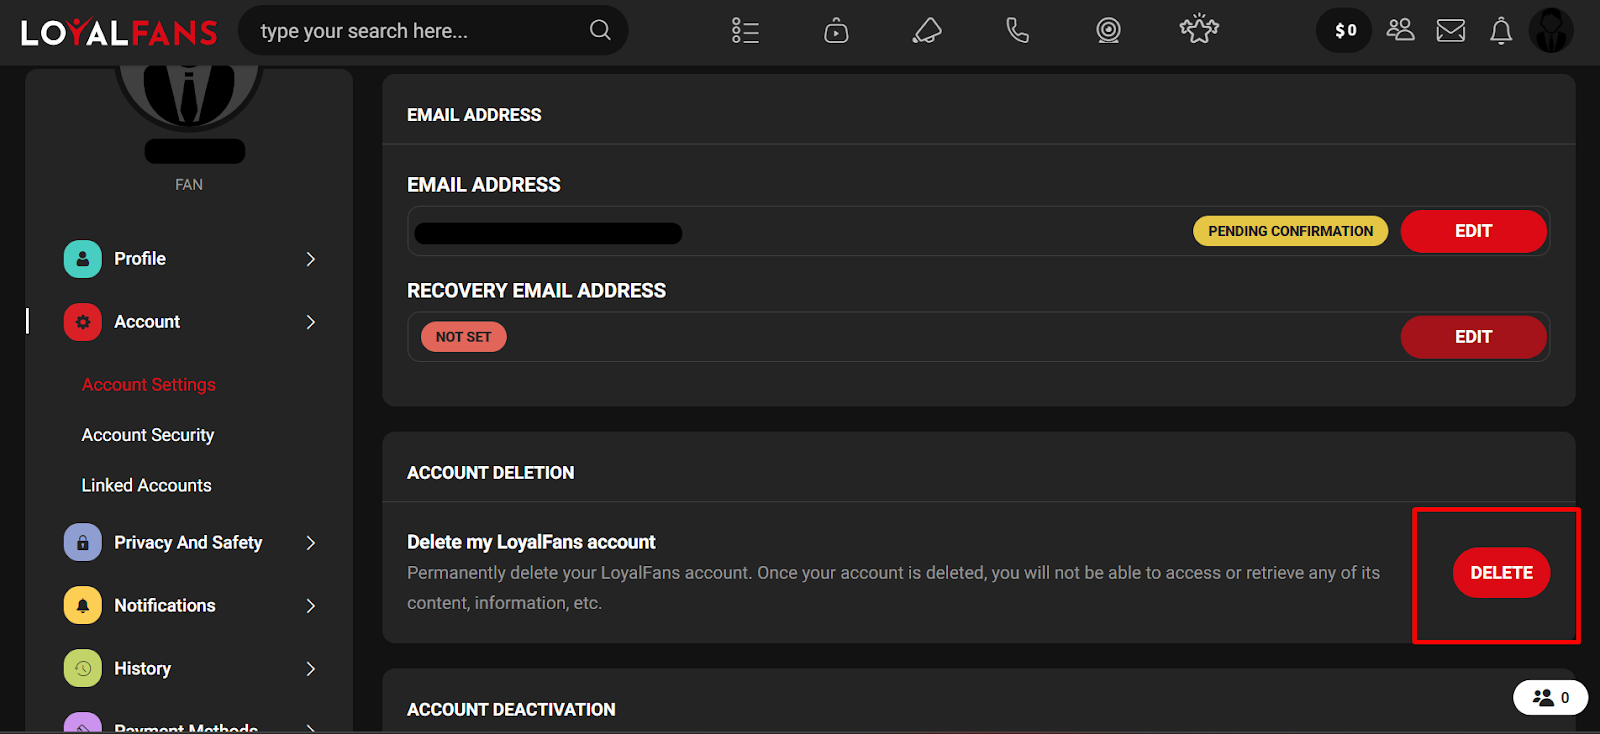Collapse the Account chevron
The width and height of the screenshot is (1600, 734).
coord(311,322)
